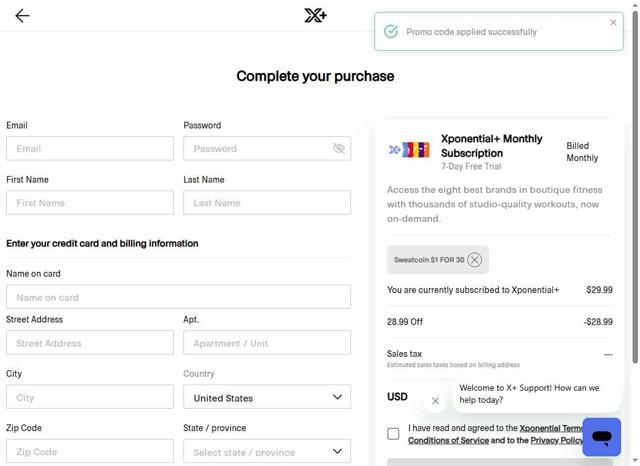
Task: Open the Country dropdown showing United States
Action: coord(267,397)
